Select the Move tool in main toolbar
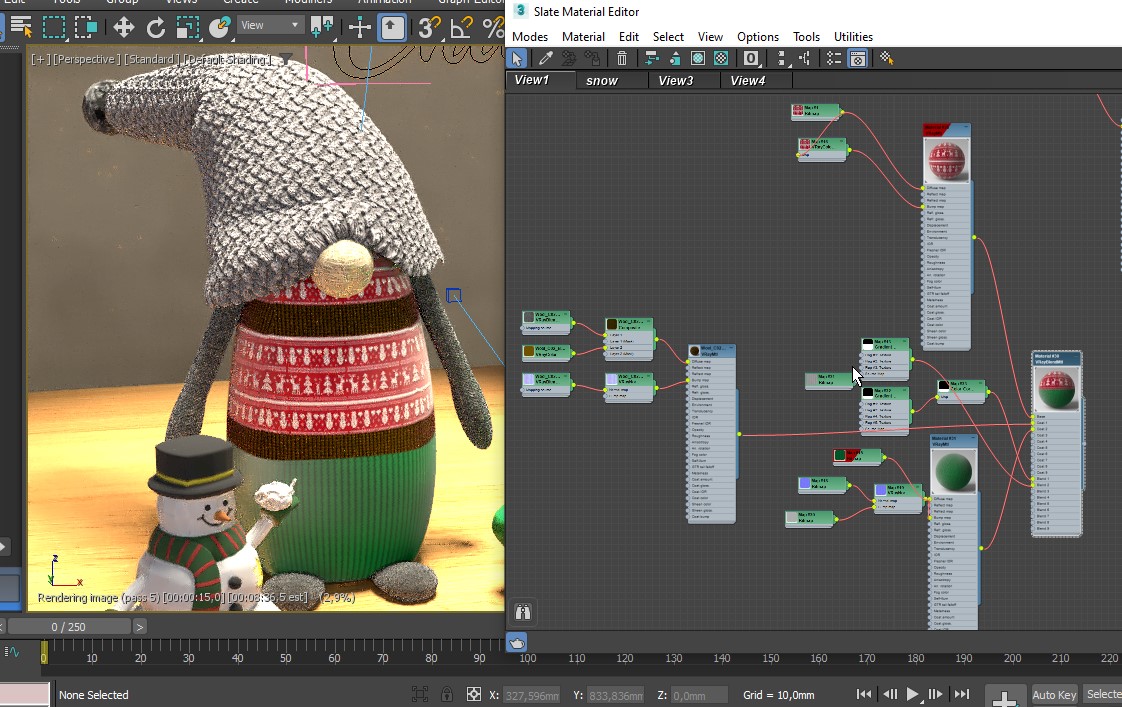 [123, 27]
